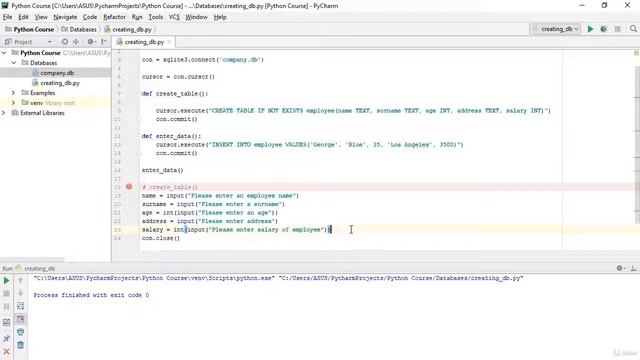Click creating_db.py breadcrumb in navigation bar
Viewport: 640px width, 360px height.
(128, 29)
